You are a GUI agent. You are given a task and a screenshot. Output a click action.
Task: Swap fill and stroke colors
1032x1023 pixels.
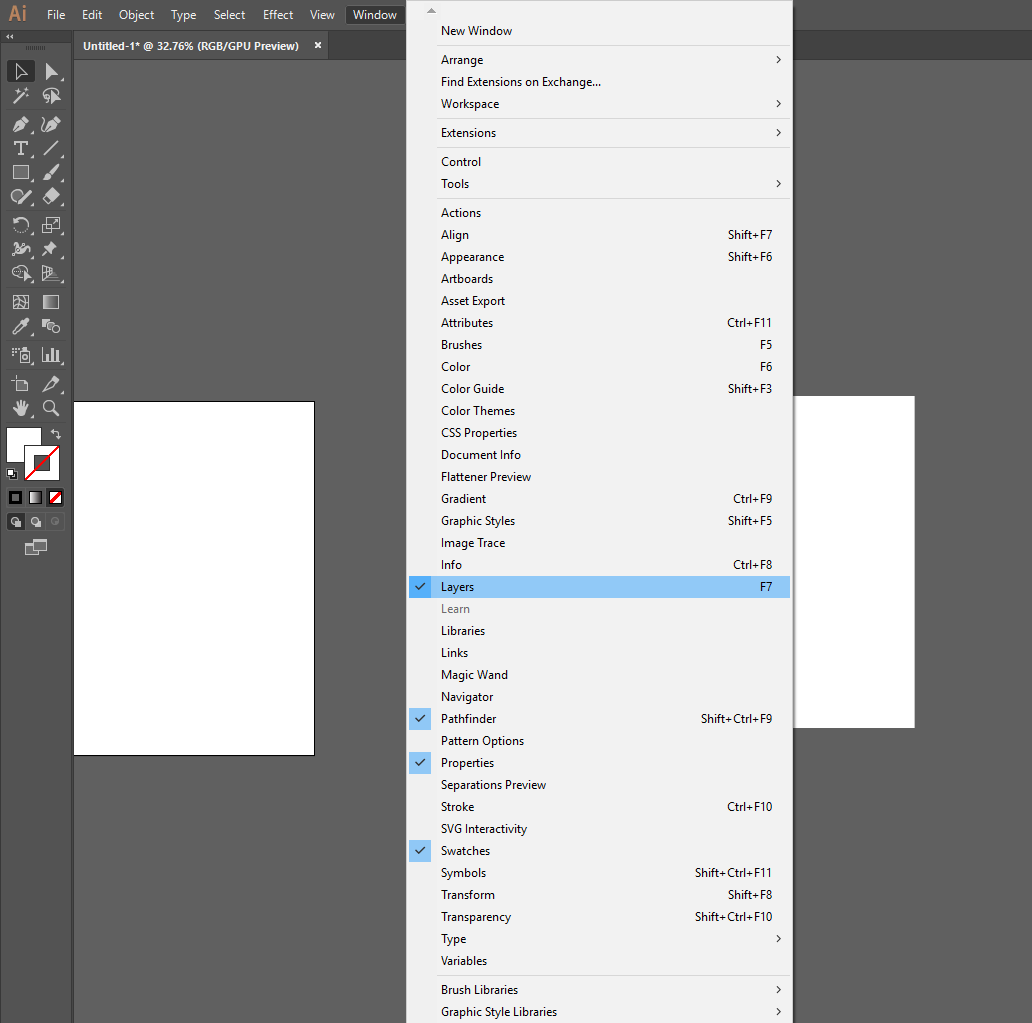coord(56,434)
